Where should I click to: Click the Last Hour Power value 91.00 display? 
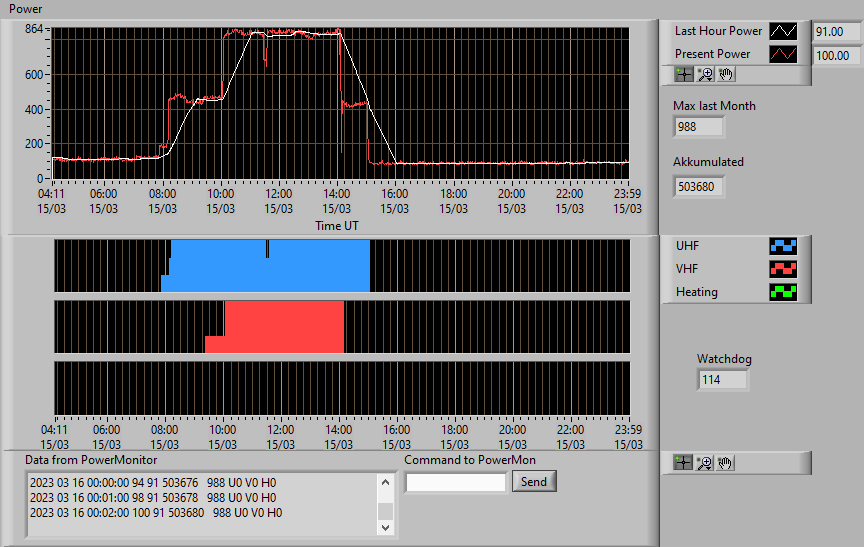(x=836, y=31)
